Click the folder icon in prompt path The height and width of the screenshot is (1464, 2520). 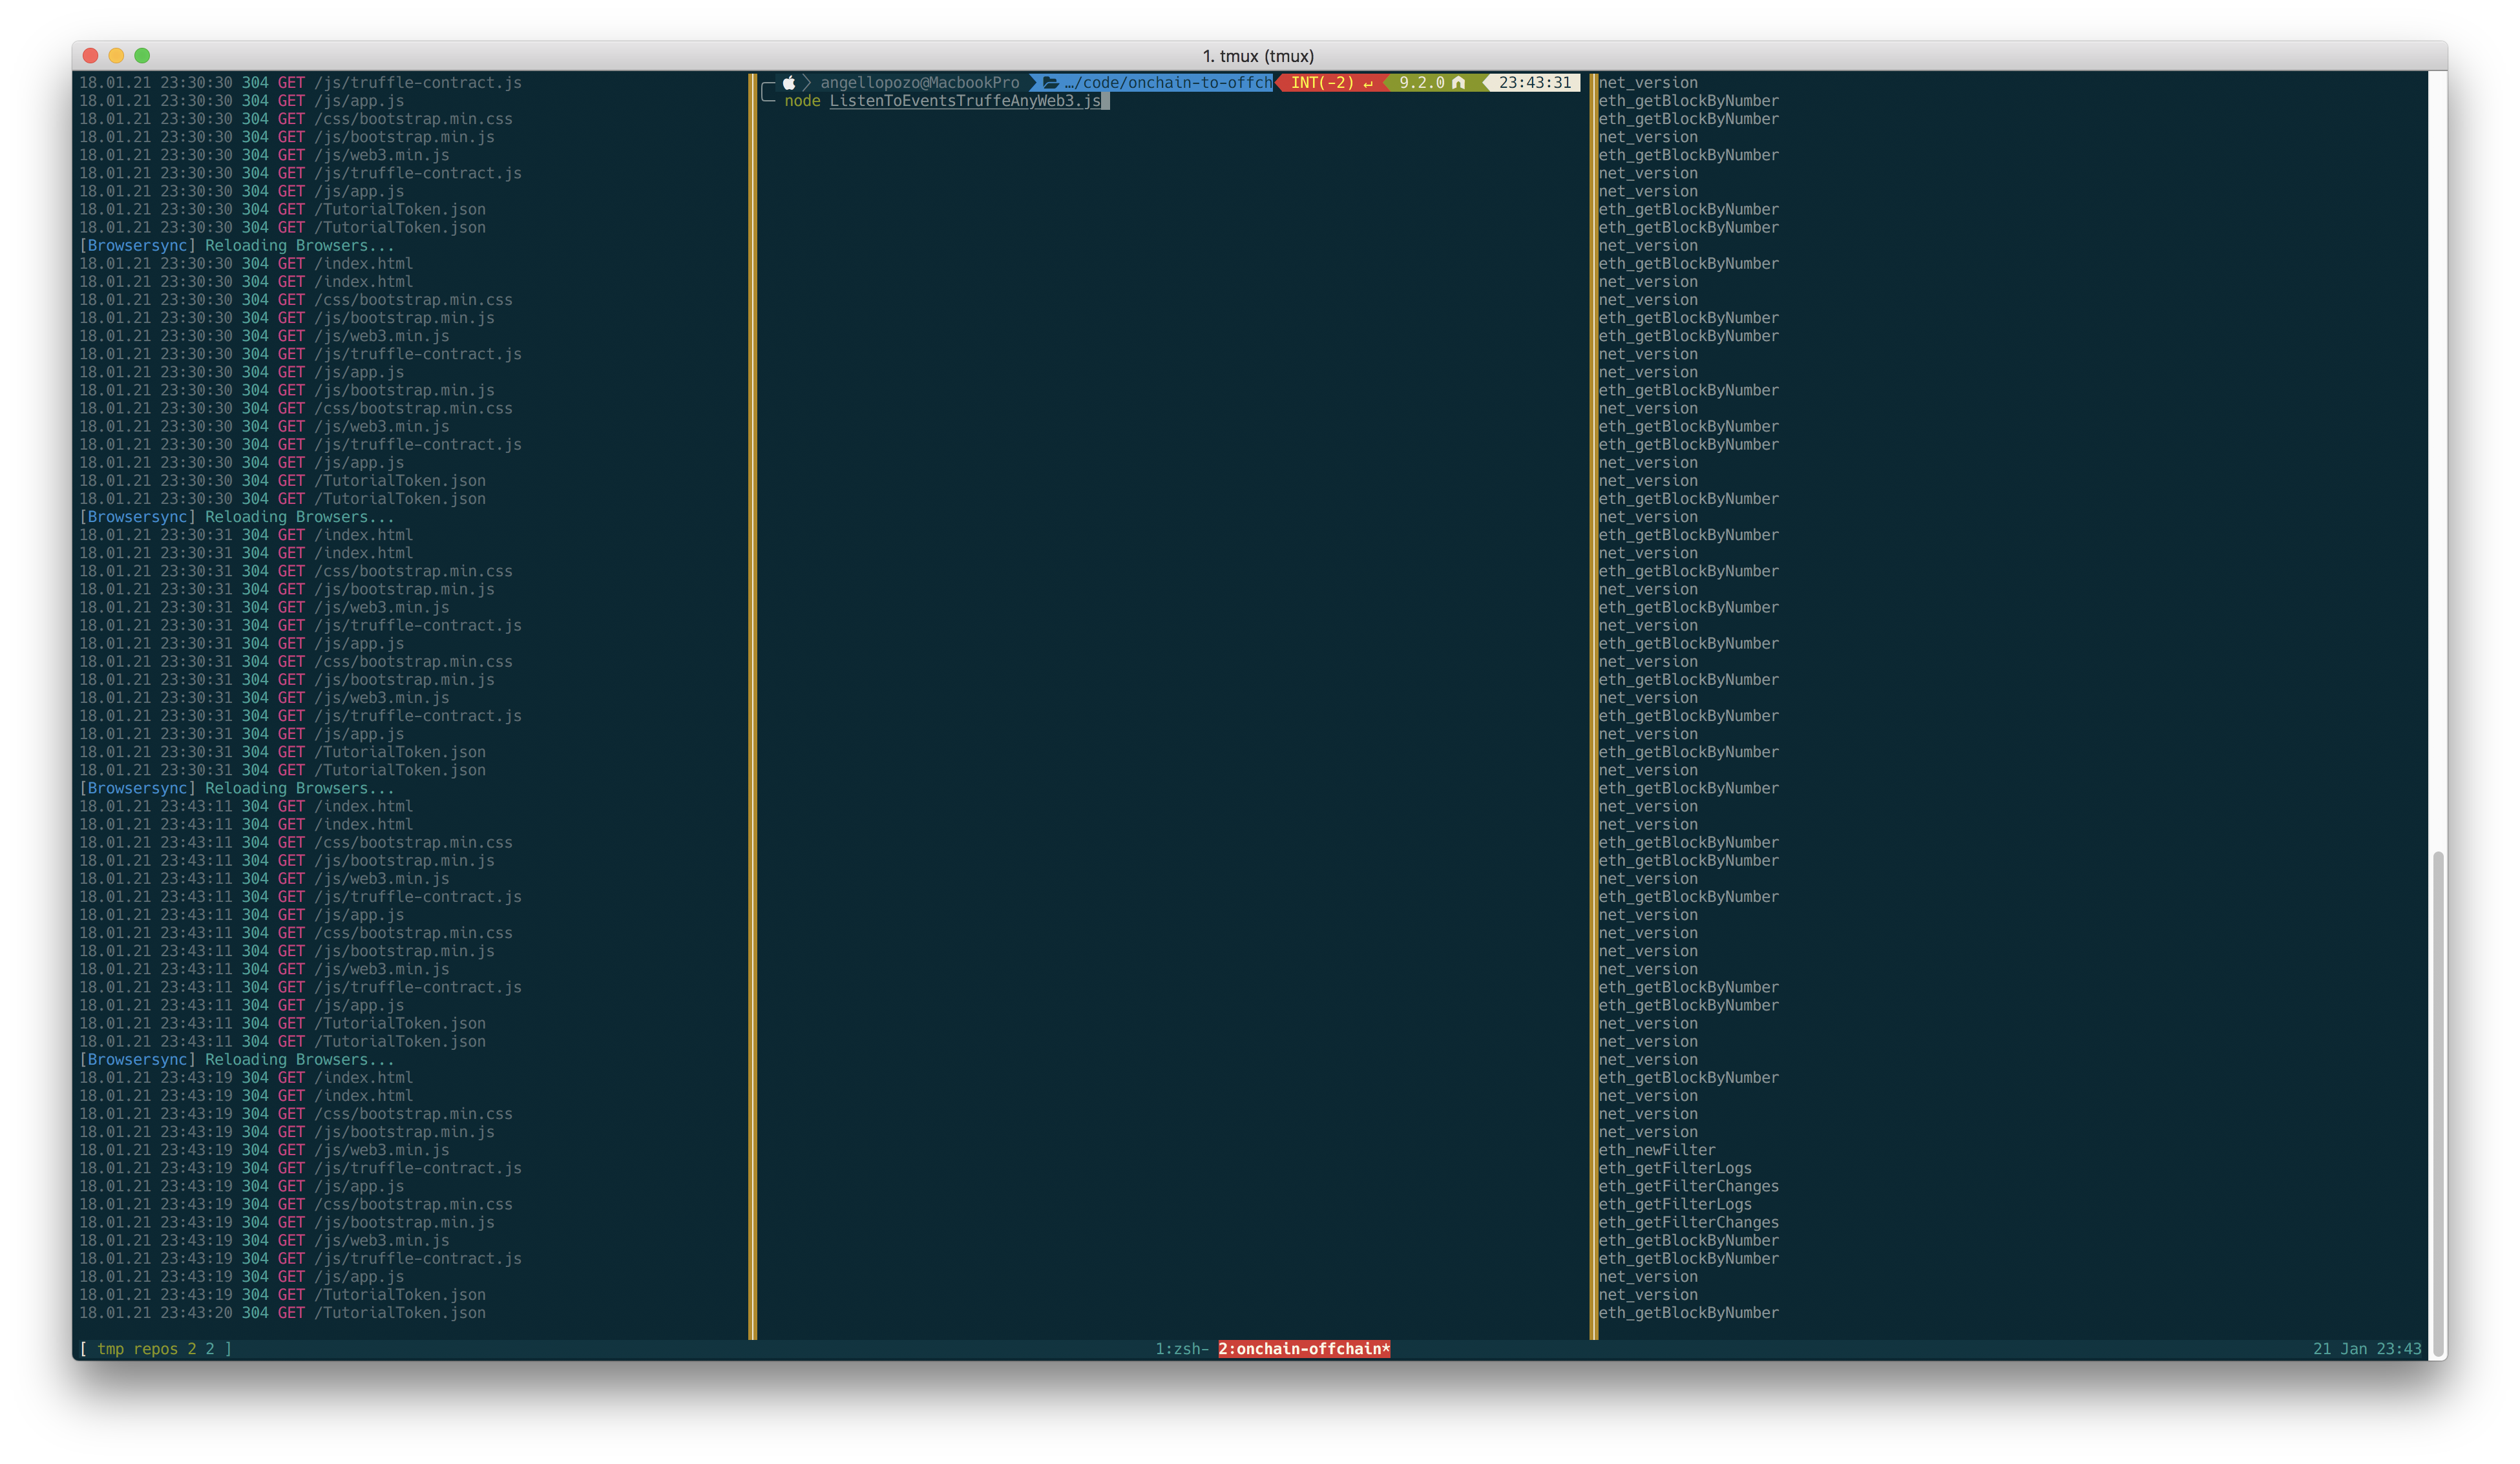[1050, 83]
